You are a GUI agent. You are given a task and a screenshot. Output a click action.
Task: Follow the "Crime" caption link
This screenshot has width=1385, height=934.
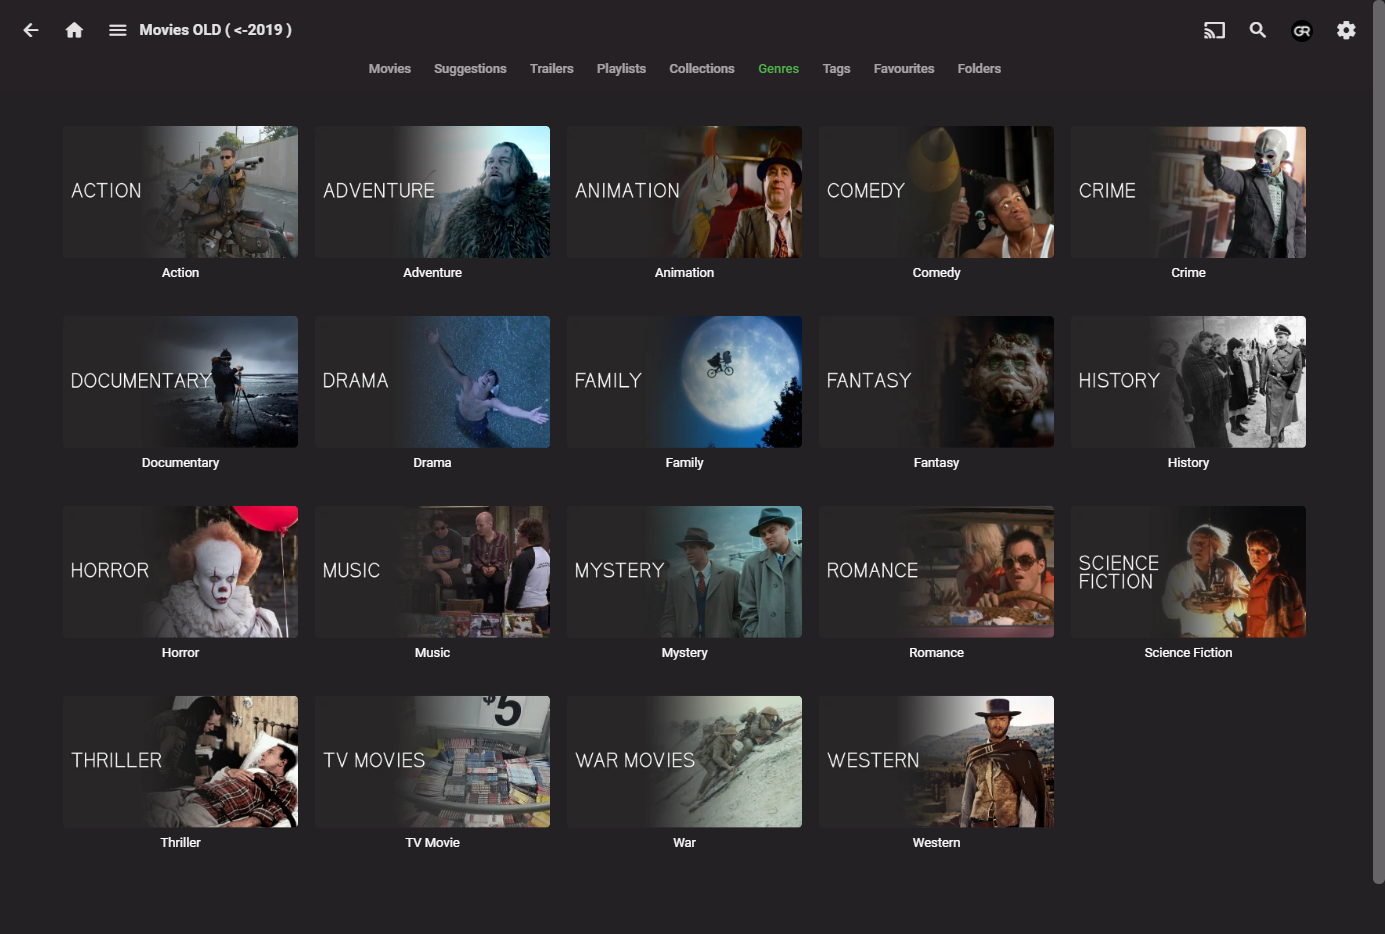(1188, 273)
